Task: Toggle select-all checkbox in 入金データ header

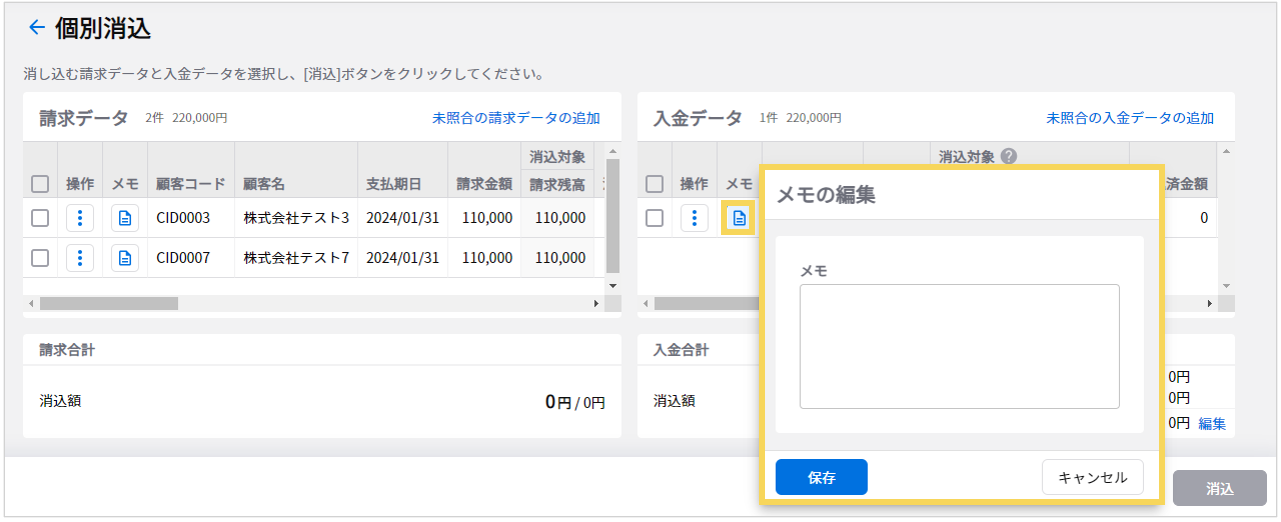Action: tap(654, 184)
